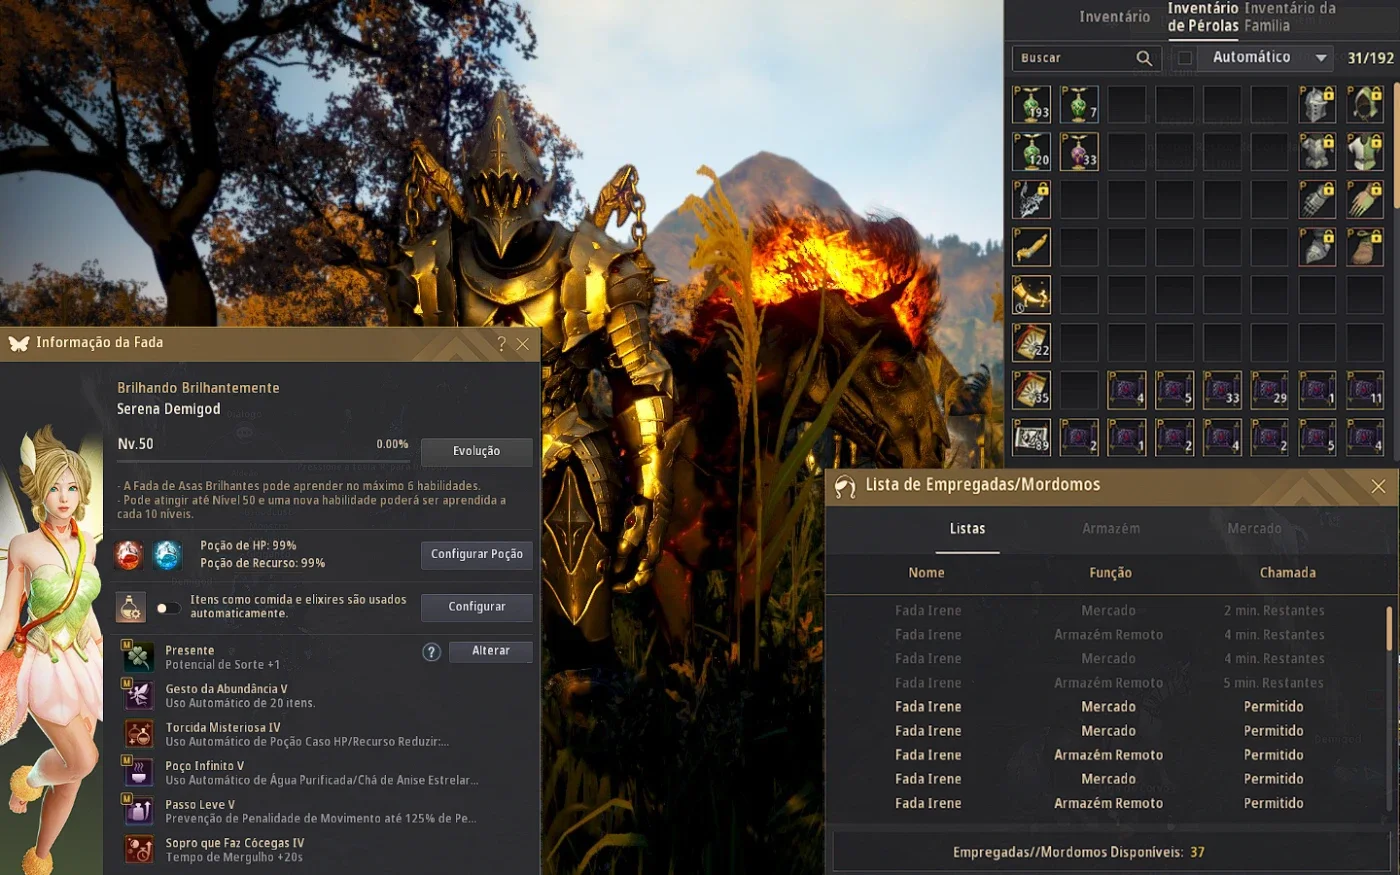Click the locked silver gauntlets item

1317,200
